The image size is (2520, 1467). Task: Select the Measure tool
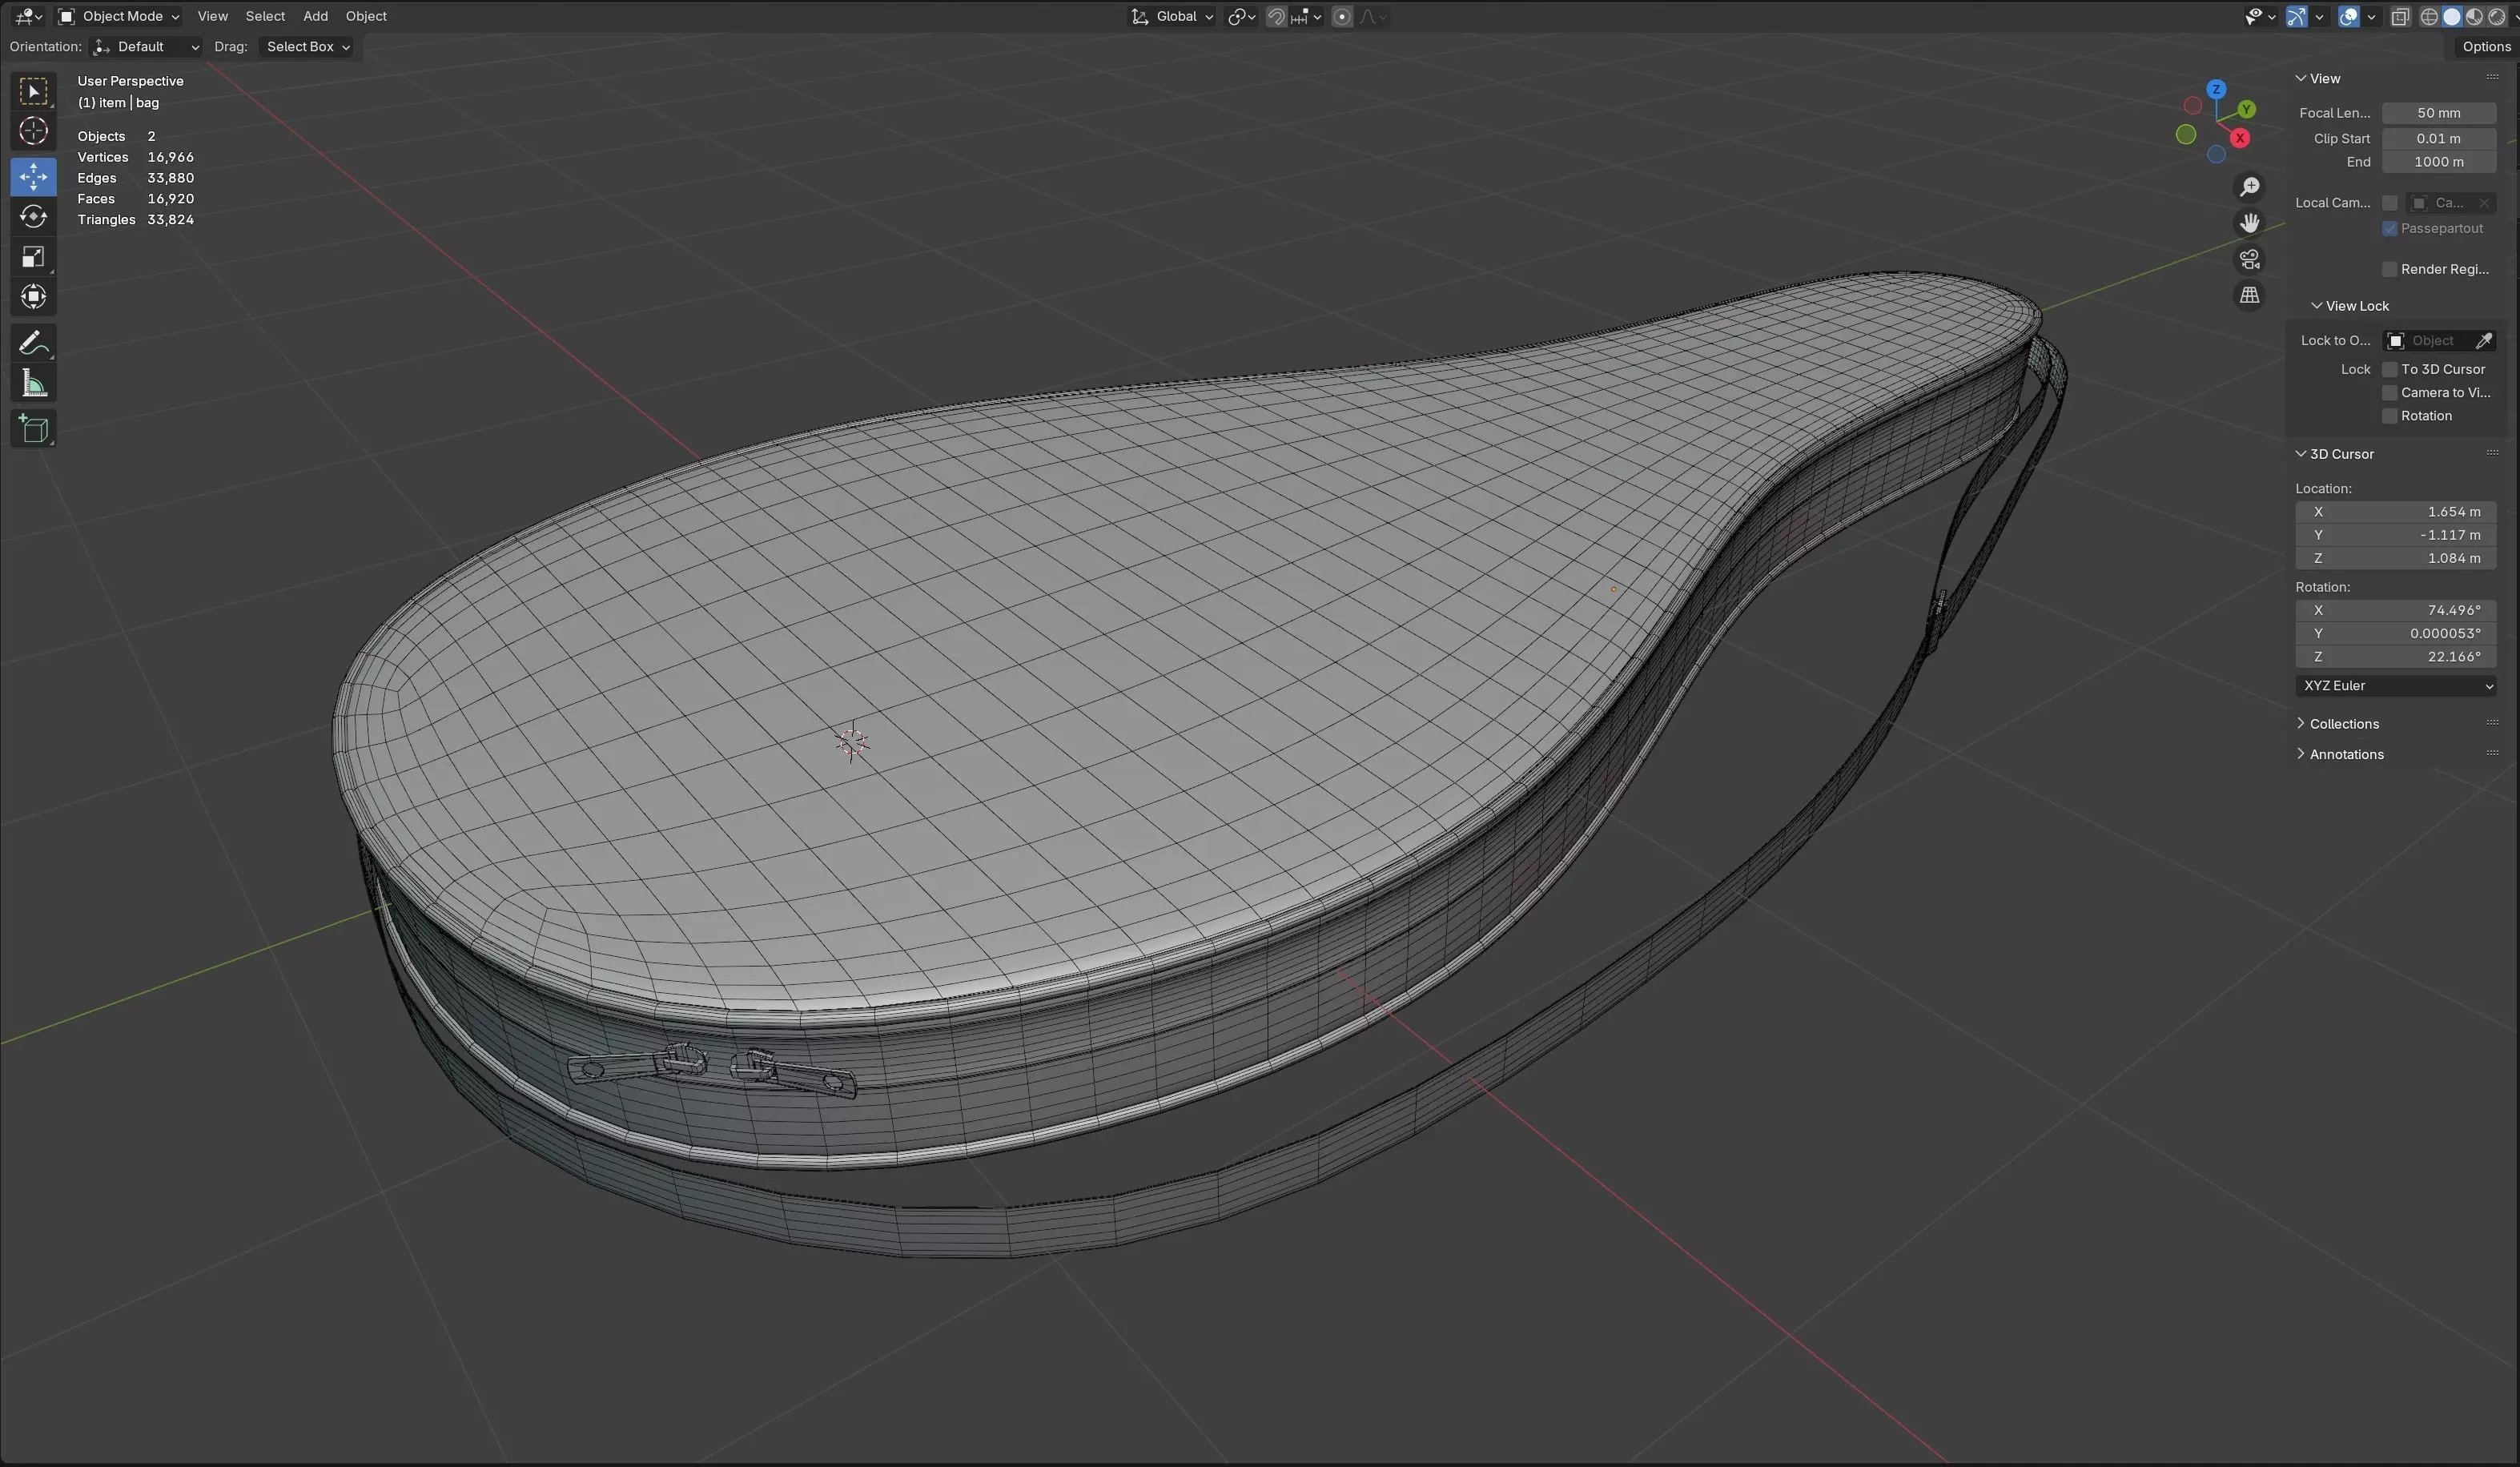pos(33,383)
